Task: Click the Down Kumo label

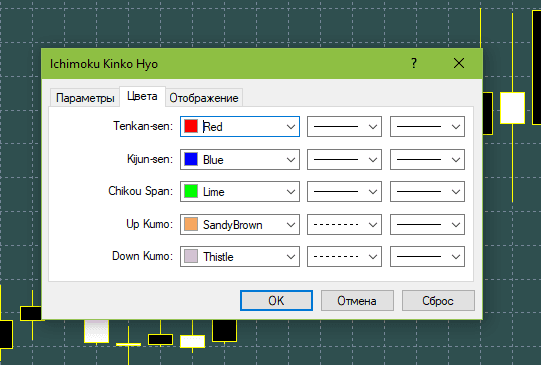Action: click(x=142, y=256)
